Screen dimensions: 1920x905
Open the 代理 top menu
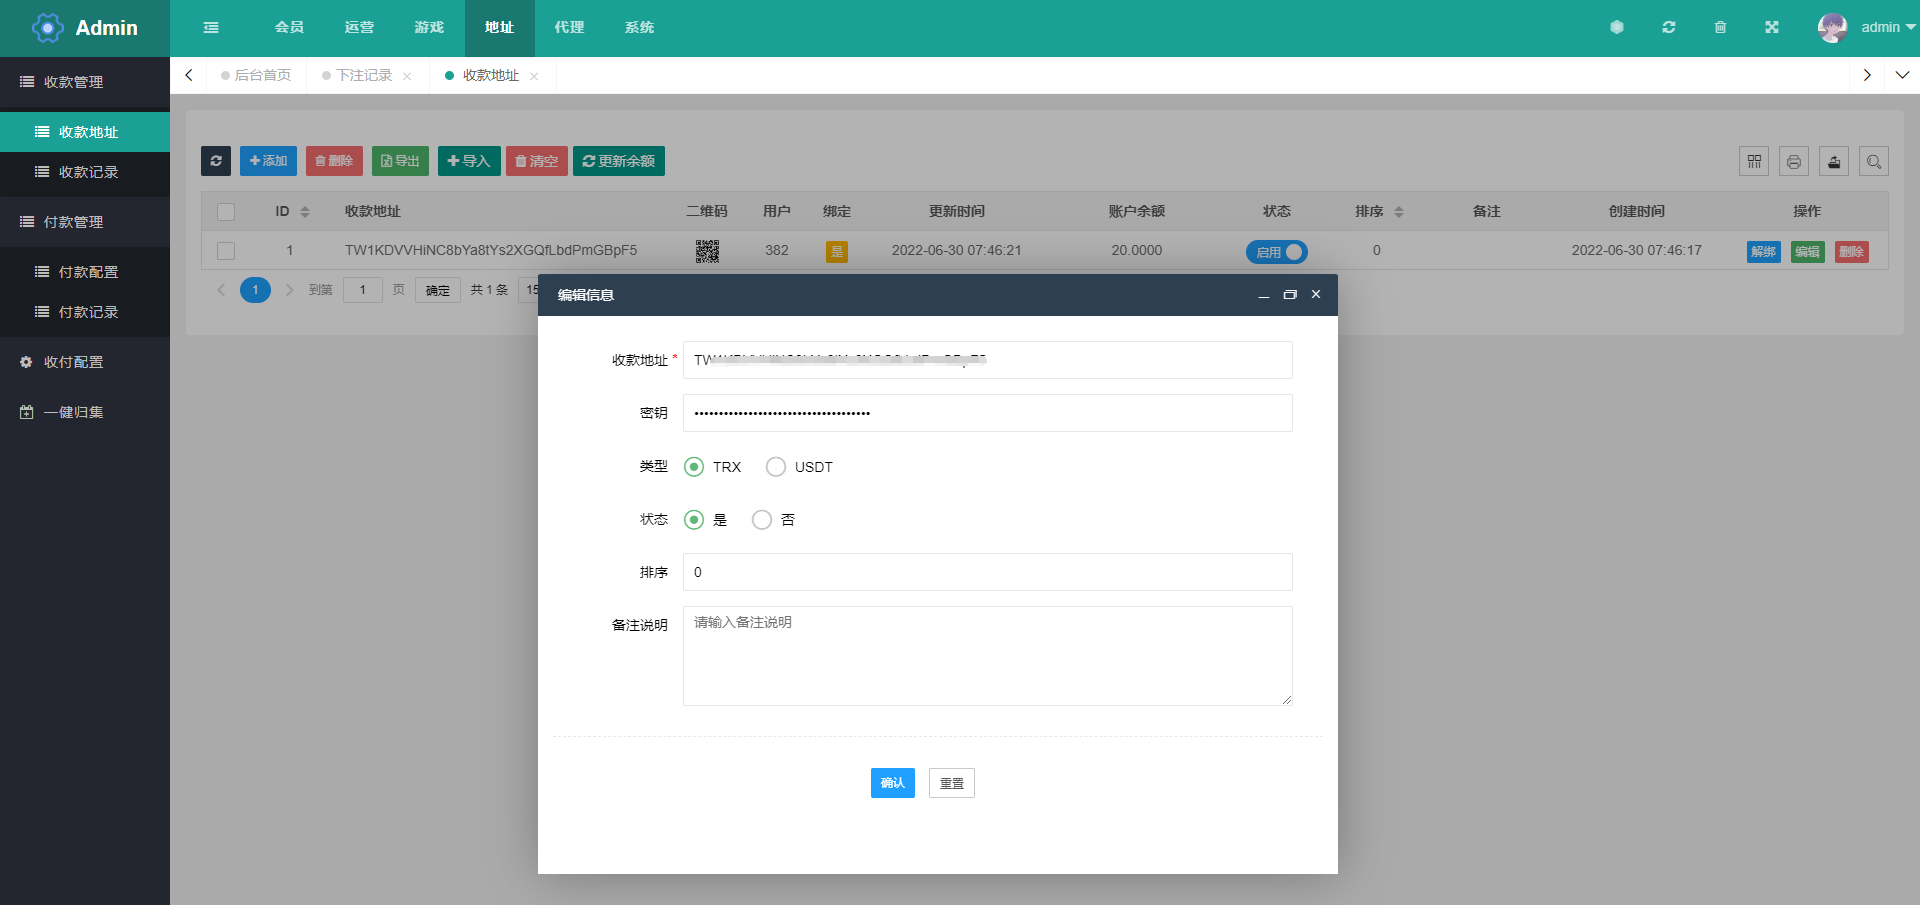point(569,28)
